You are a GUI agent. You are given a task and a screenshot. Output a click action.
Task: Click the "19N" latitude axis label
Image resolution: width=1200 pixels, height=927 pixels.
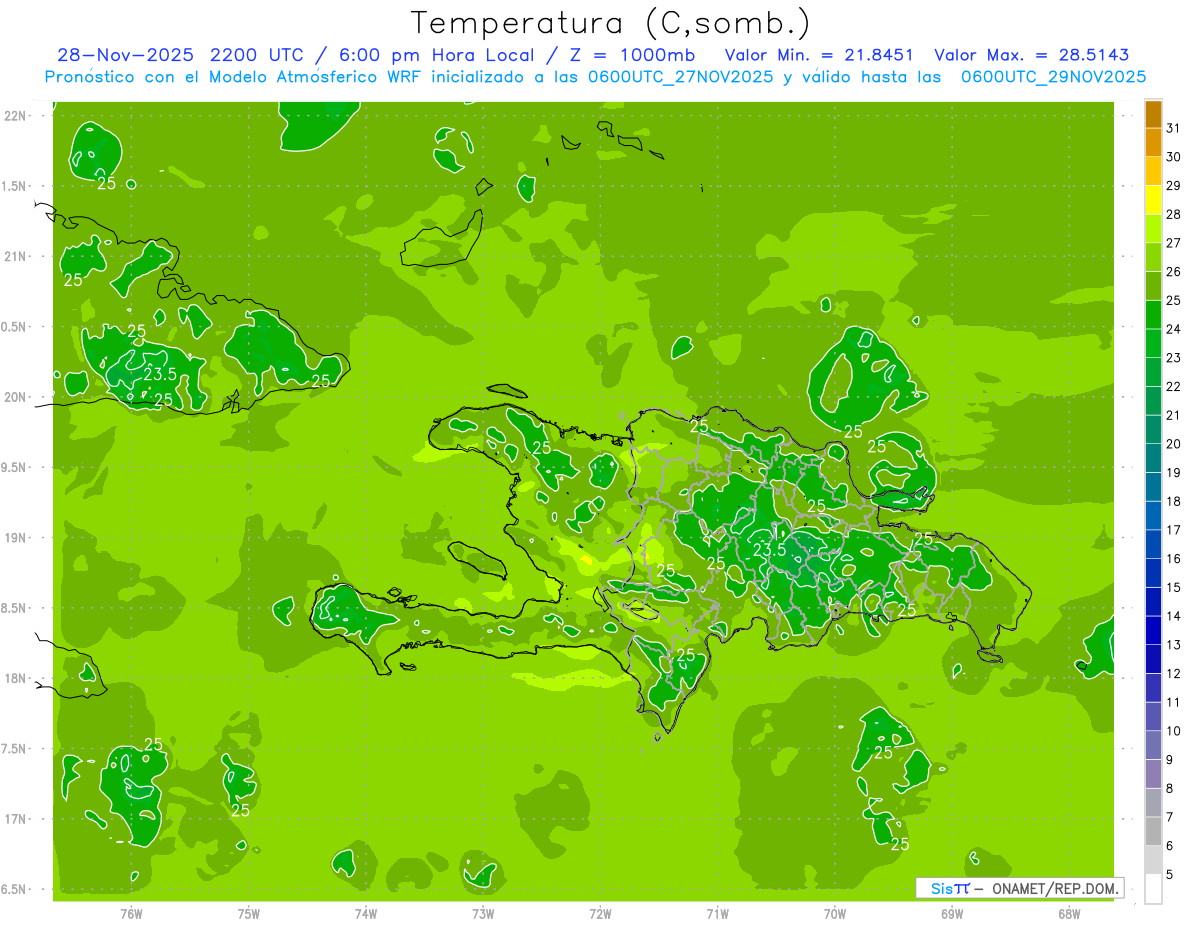click(x=15, y=538)
